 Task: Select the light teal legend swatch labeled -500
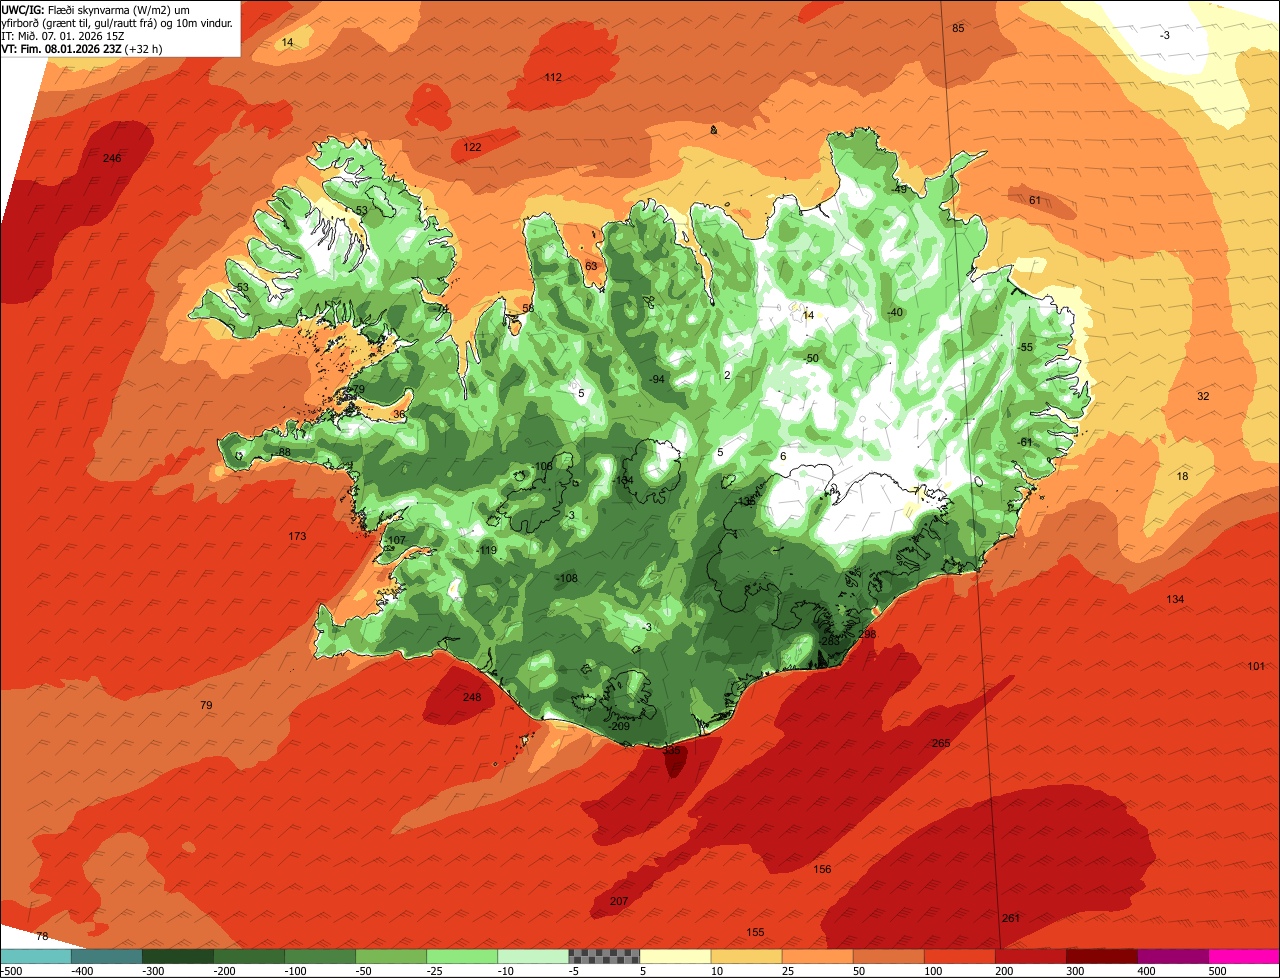[x=35, y=957]
